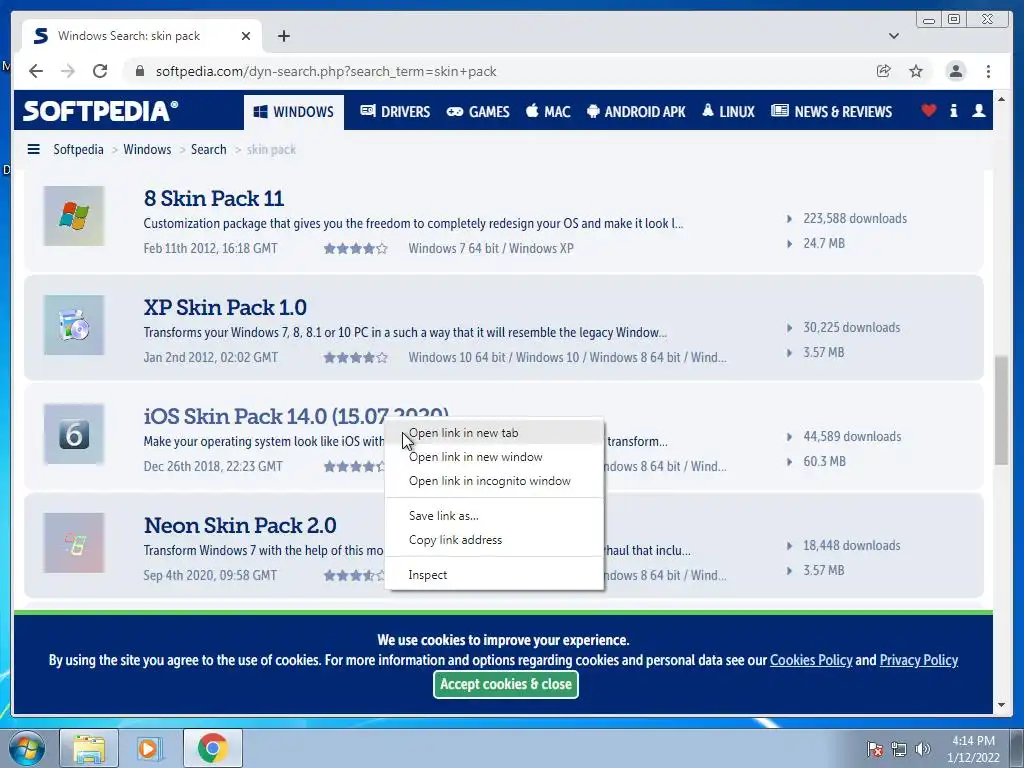The height and width of the screenshot is (768, 1024).
Task: Close the Windows Search tab
Action: [246, 36]
